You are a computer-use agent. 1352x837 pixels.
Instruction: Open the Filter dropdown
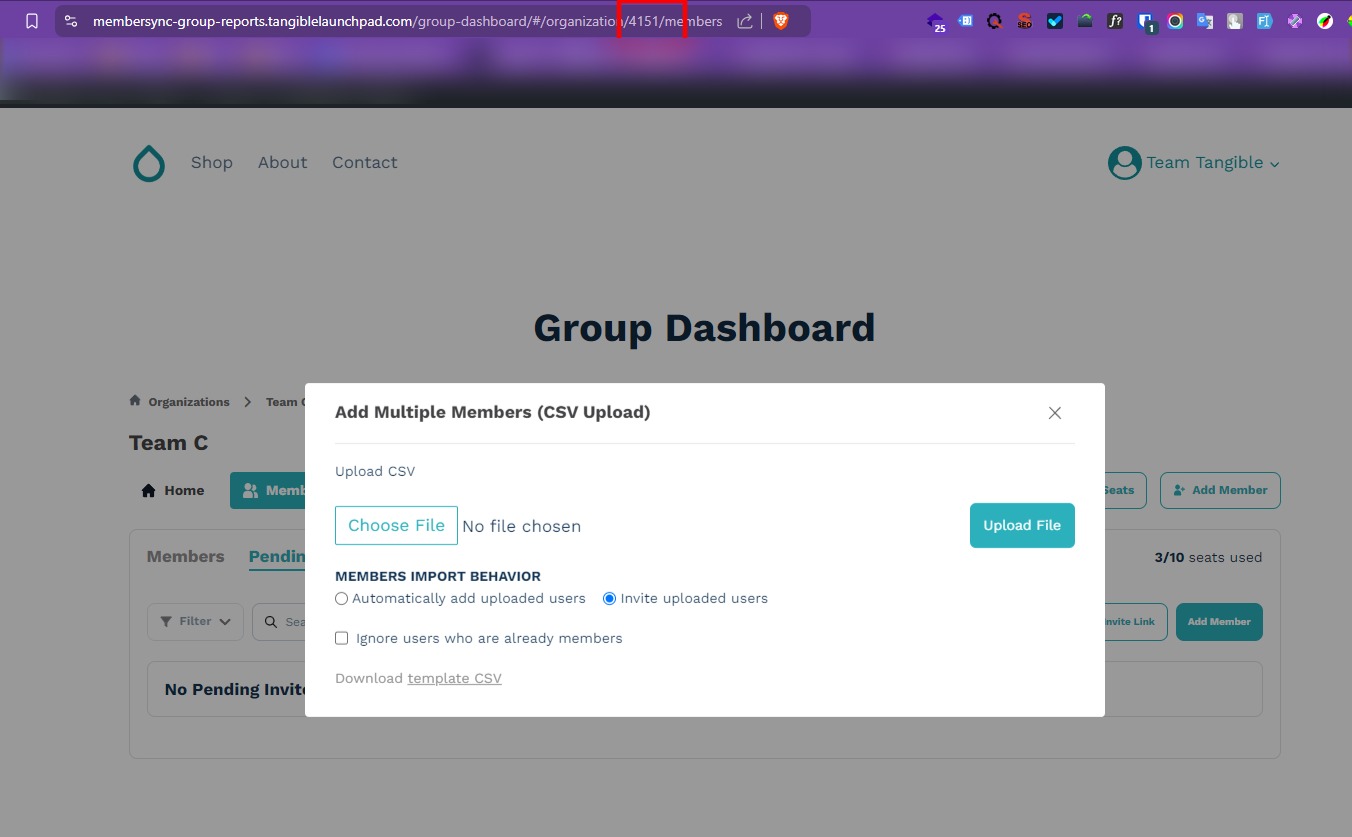[195, 621]
